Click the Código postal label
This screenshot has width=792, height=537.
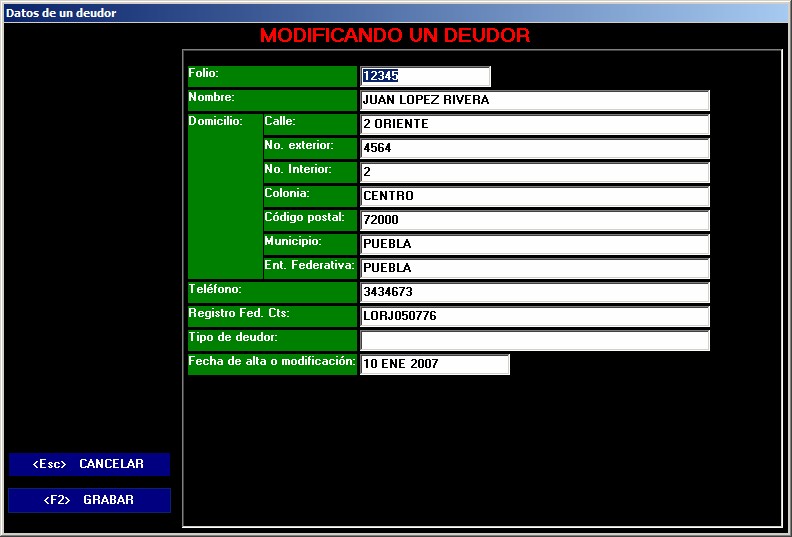310,220
